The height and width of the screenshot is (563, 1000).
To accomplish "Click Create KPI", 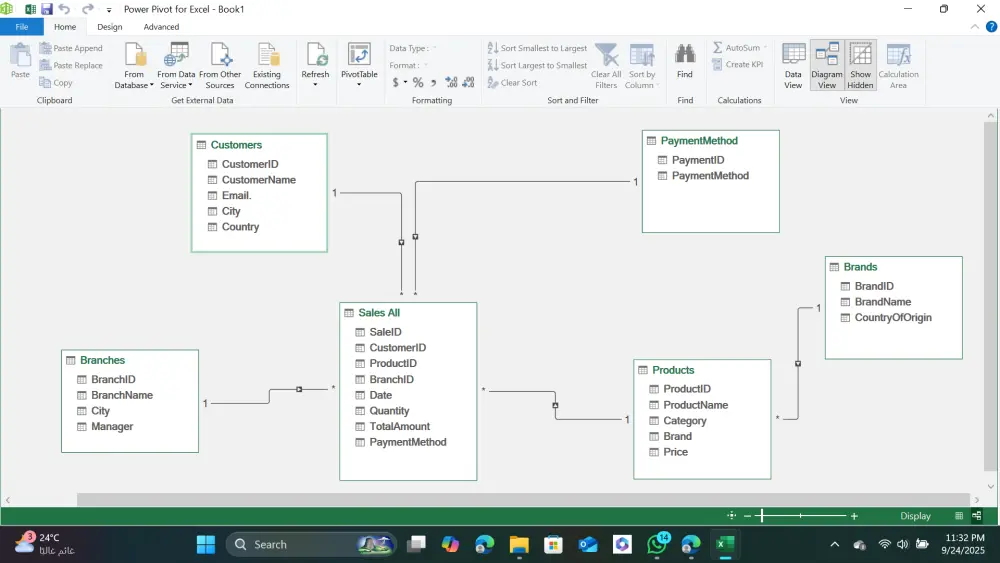I will pos(737,64).
